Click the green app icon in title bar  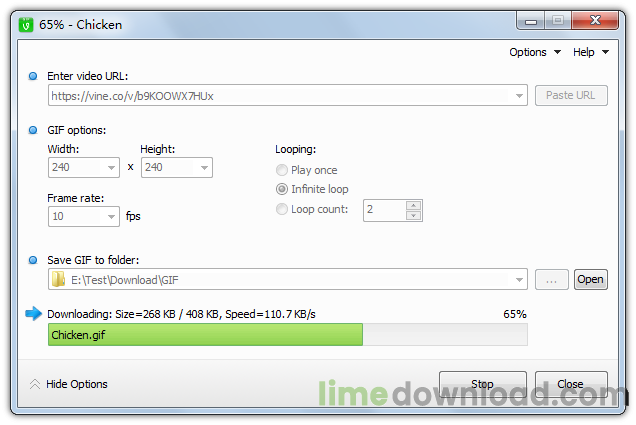click(x=26, y=25)
